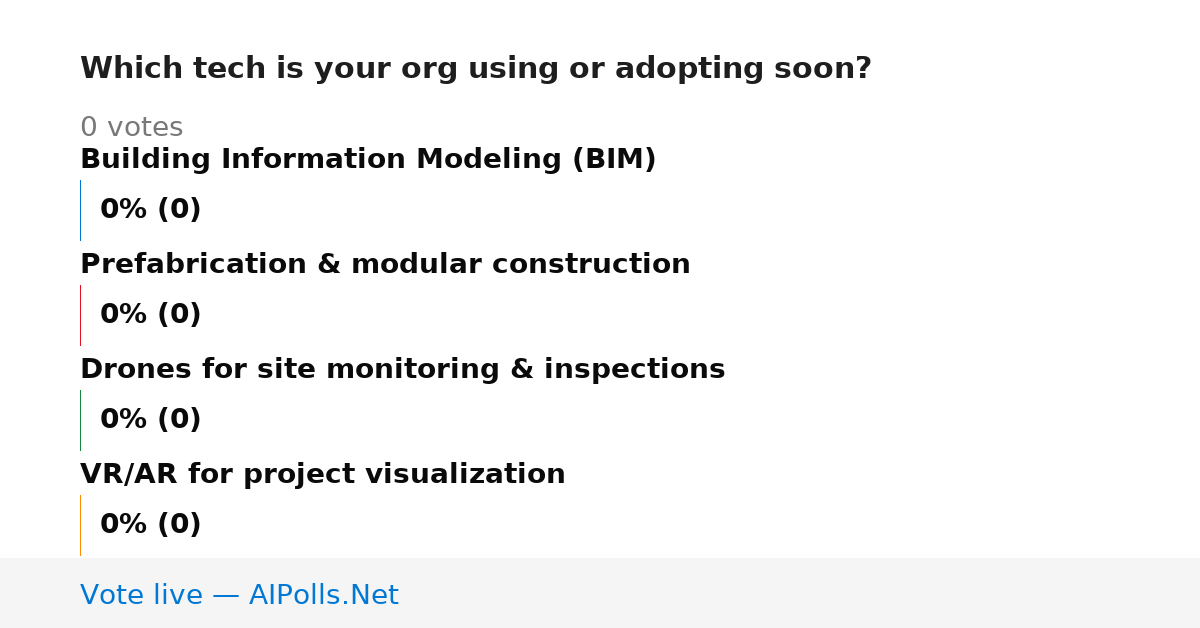Click the (BIM) abbreviation text
Viewport: 1200px width, 628px height.
[x=614, y=160]
